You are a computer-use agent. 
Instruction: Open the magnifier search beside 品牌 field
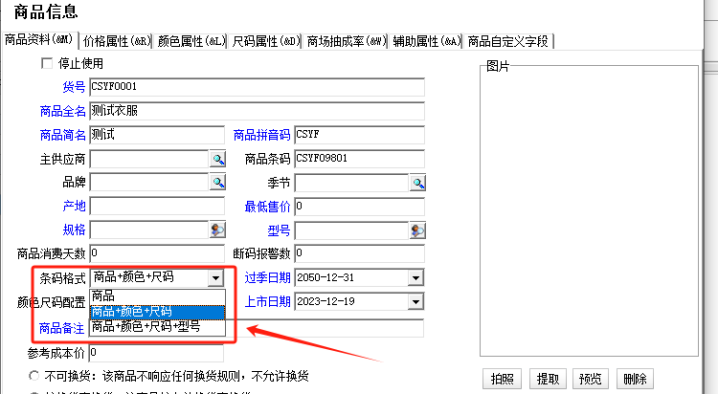[x=218, y=182]
